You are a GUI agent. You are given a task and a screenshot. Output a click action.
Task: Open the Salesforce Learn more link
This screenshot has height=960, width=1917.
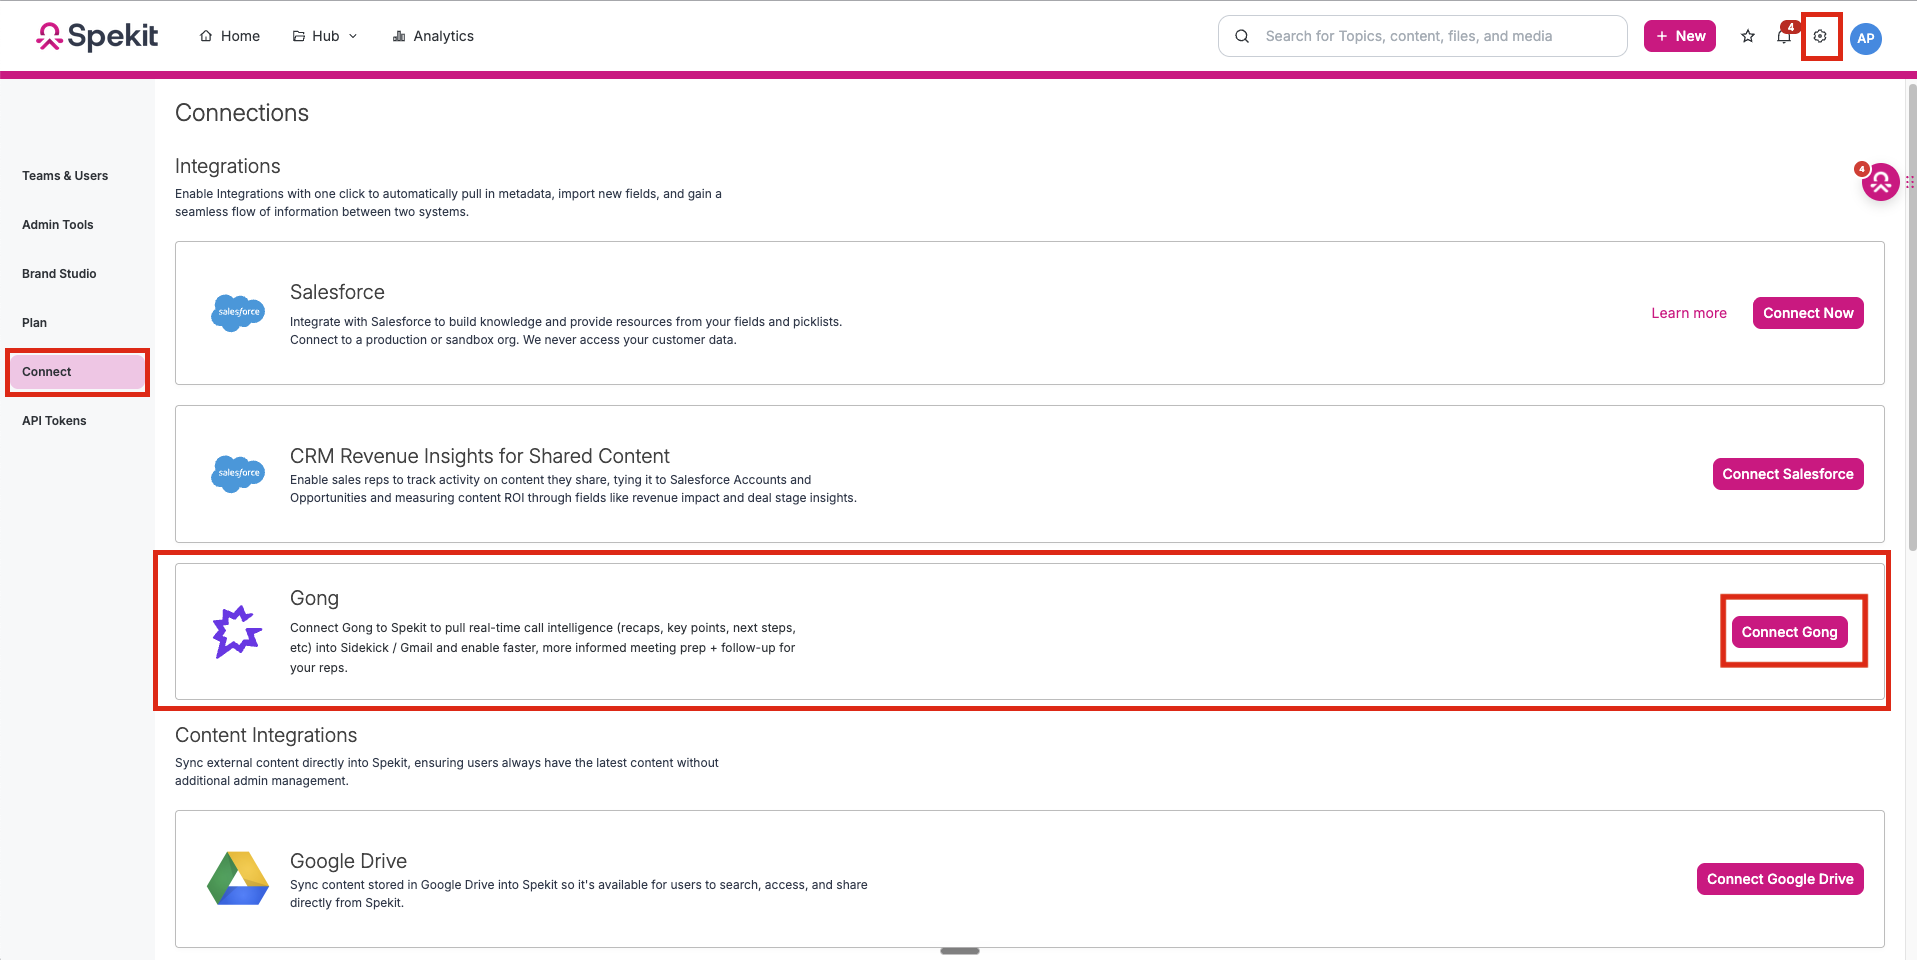coord(1689,313)
